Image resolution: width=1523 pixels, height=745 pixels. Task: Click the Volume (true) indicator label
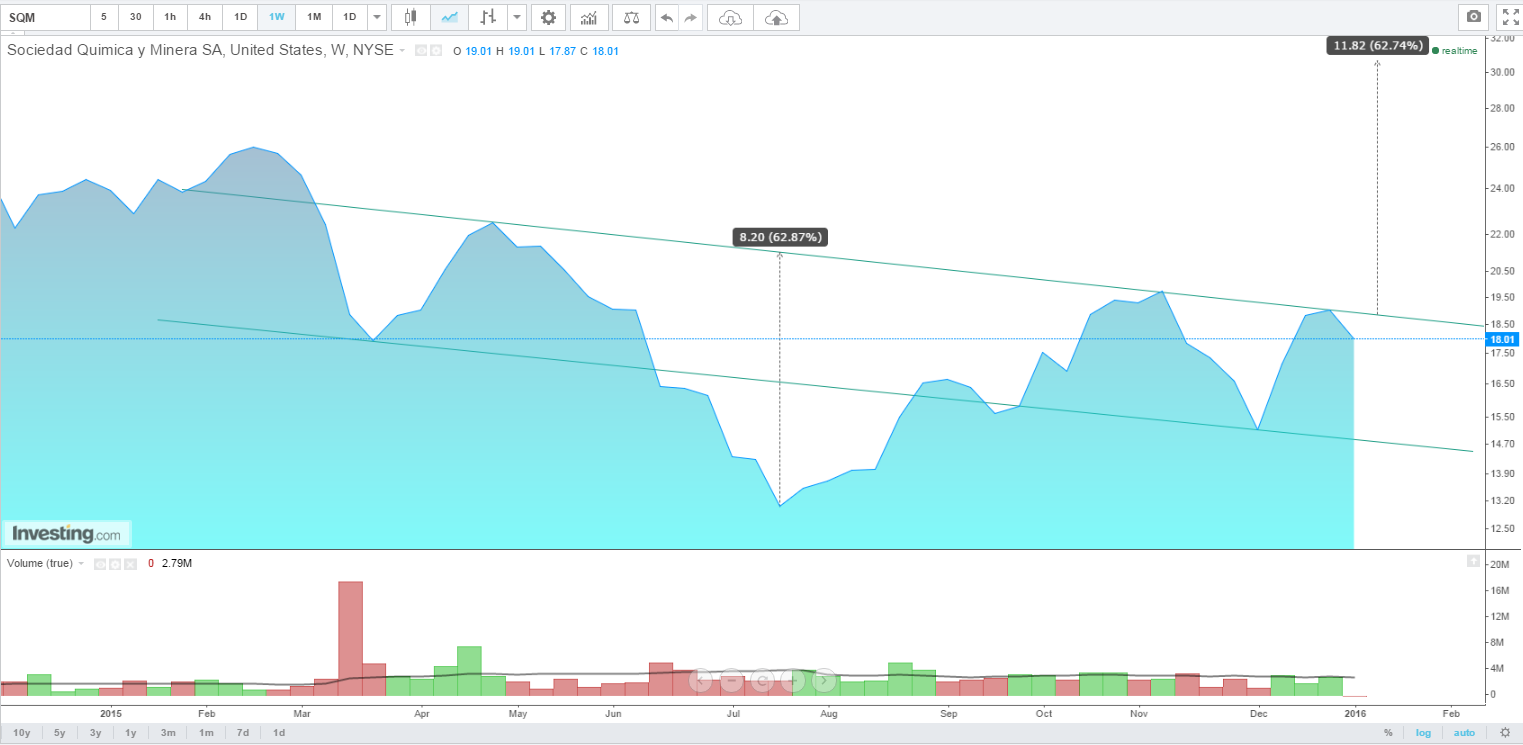tap(40, 564)
